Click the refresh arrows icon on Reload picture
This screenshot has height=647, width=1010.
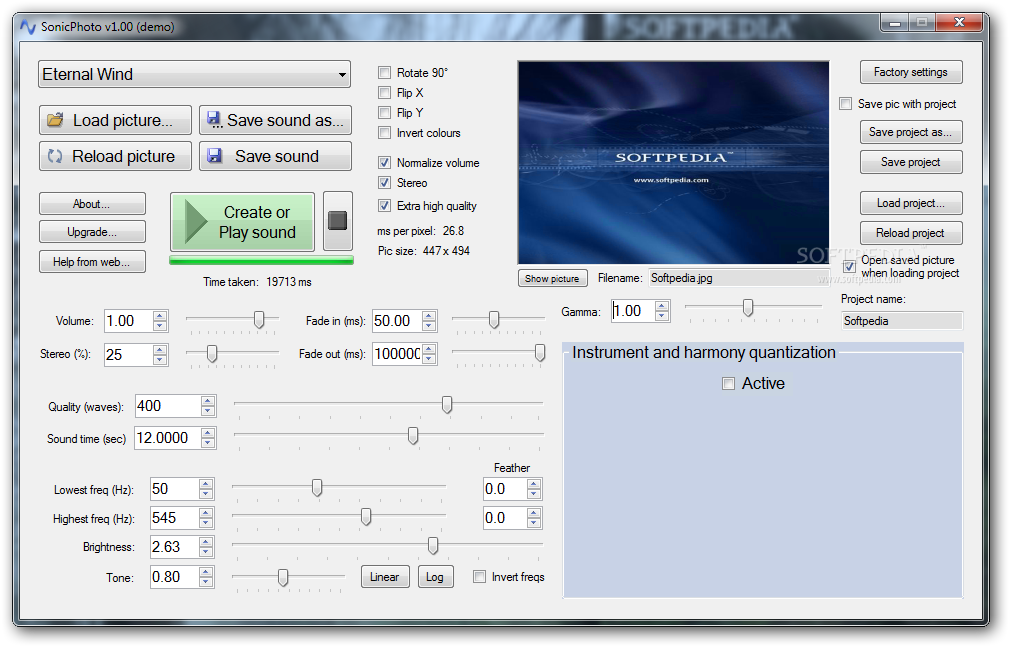tap(55, 156)
